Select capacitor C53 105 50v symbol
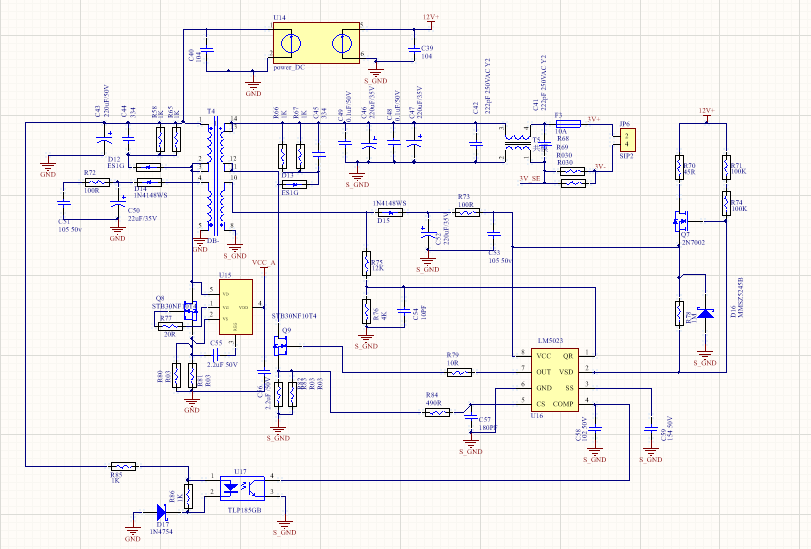This screenshot has height=549, width=811. click(494, 234)
